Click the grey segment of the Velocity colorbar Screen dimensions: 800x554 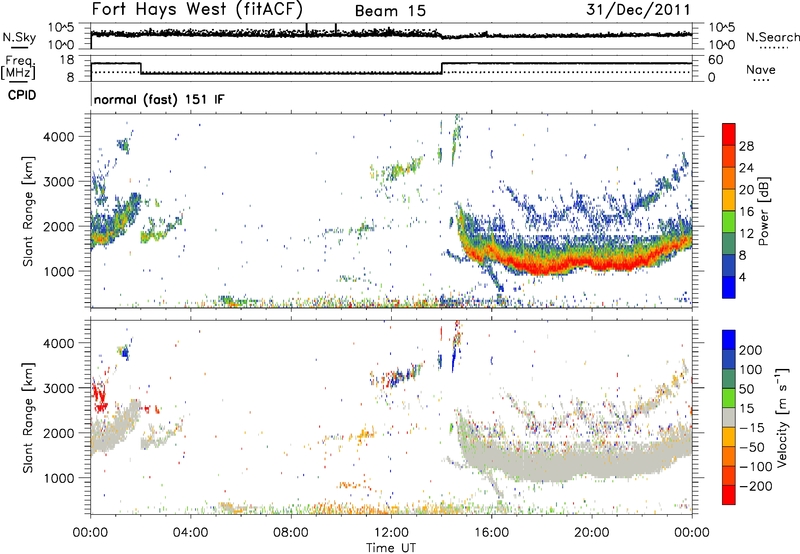[x=729, y=417]
